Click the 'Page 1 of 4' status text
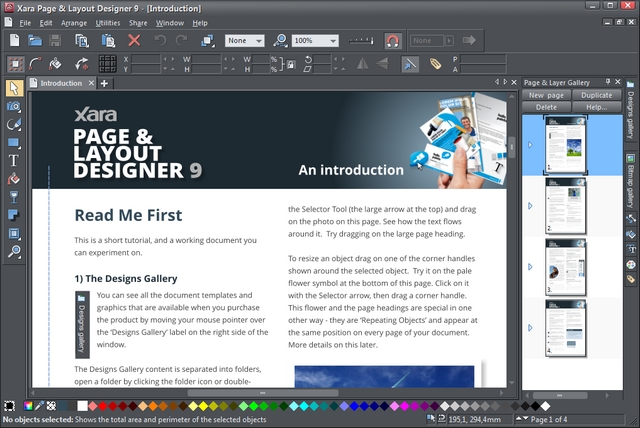 (x=549, y=419)
